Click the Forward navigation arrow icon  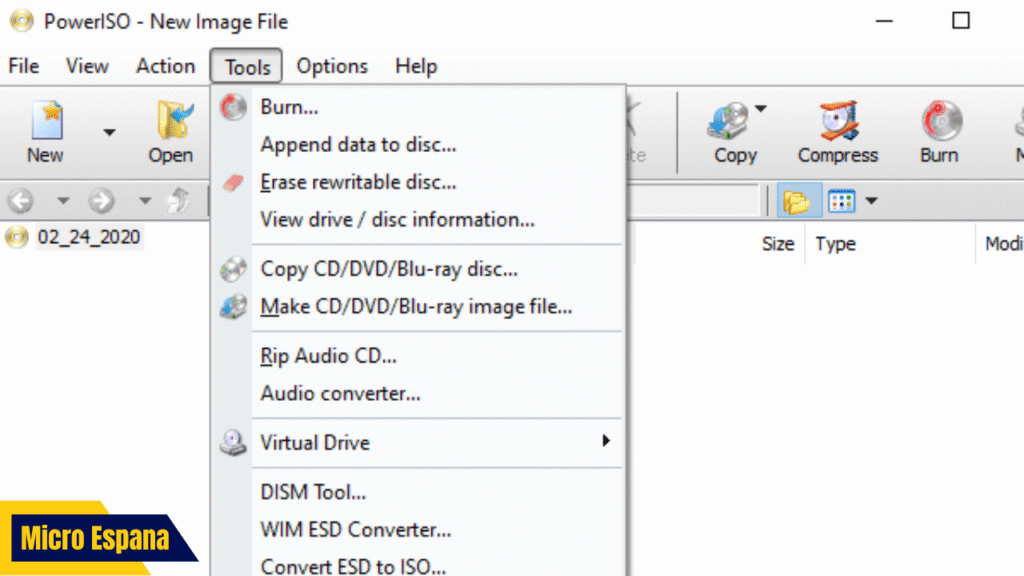pos(101,201)
